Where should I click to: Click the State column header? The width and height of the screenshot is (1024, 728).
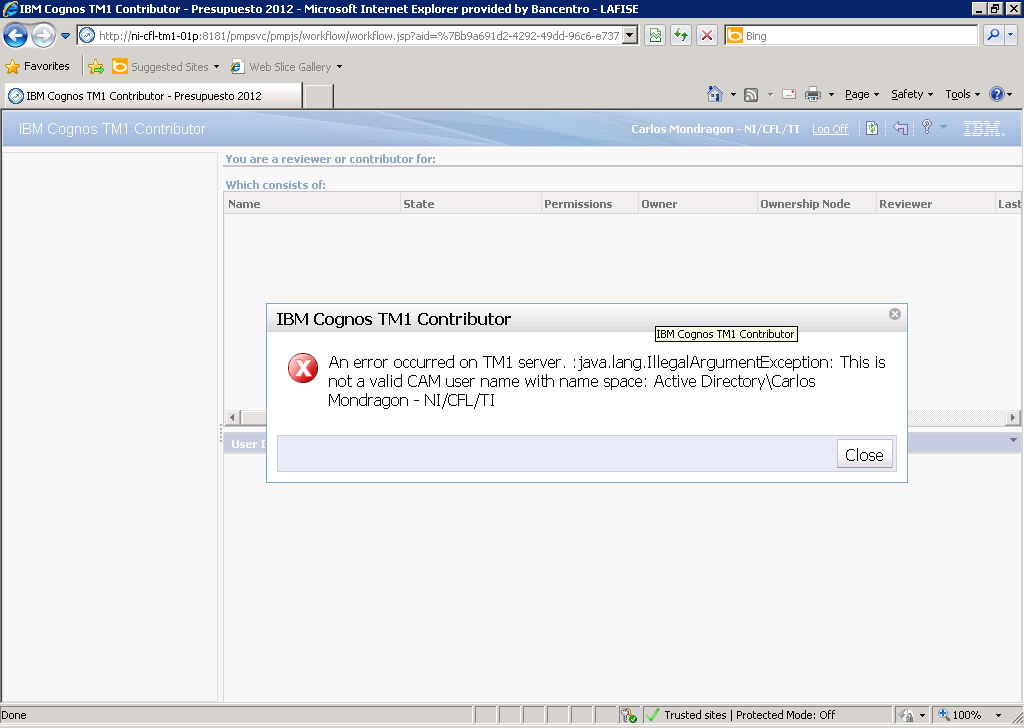(x=471, y=204)
